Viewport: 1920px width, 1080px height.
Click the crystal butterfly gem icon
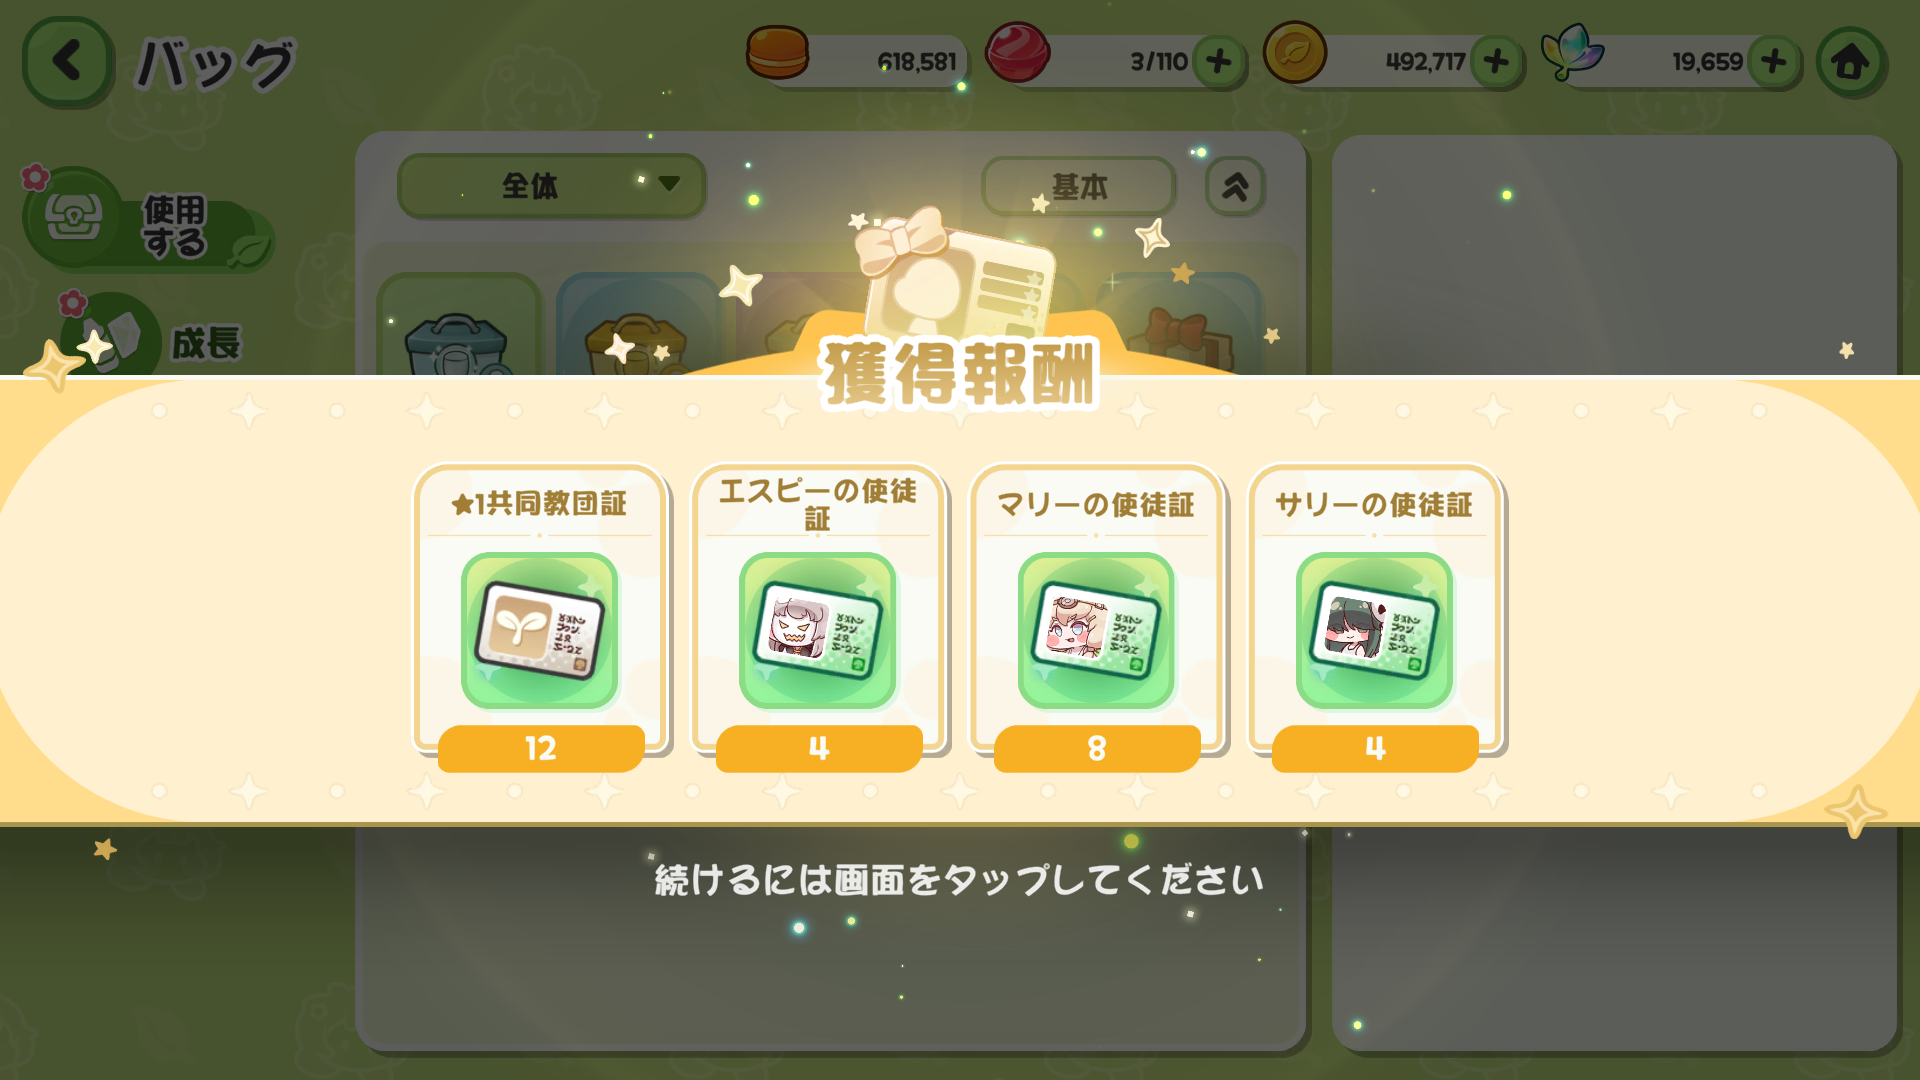[1572, 53]
